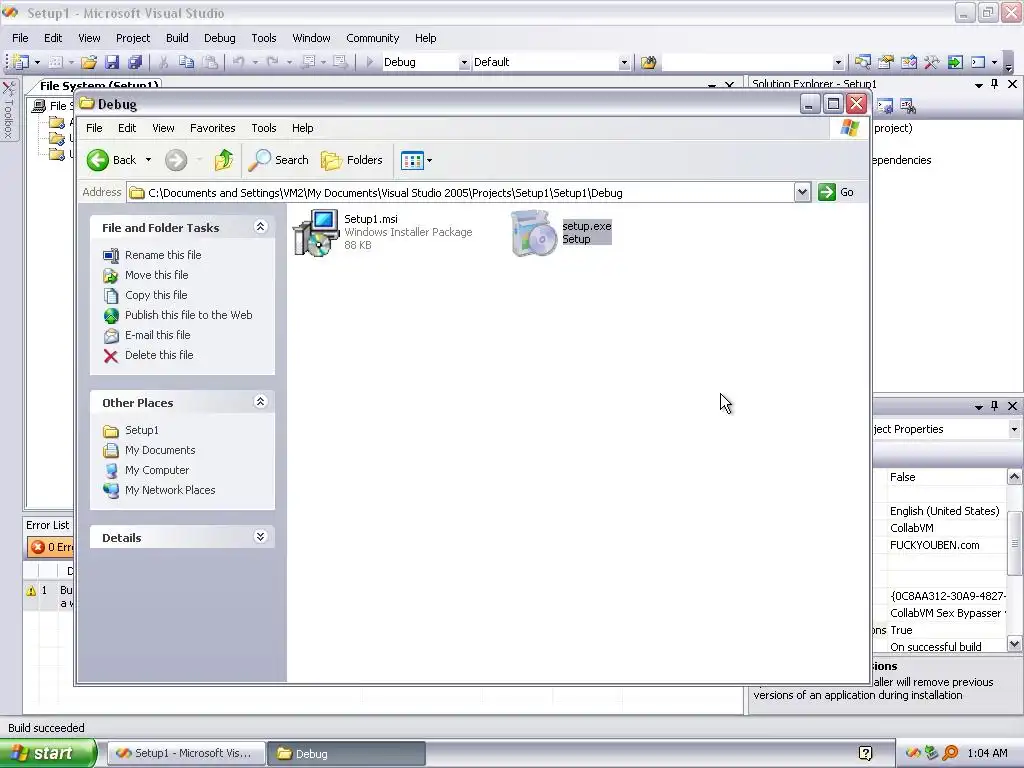
Task: Open Debug configuration dropdown in Visual Studio
Action: [x=464, y=63]
